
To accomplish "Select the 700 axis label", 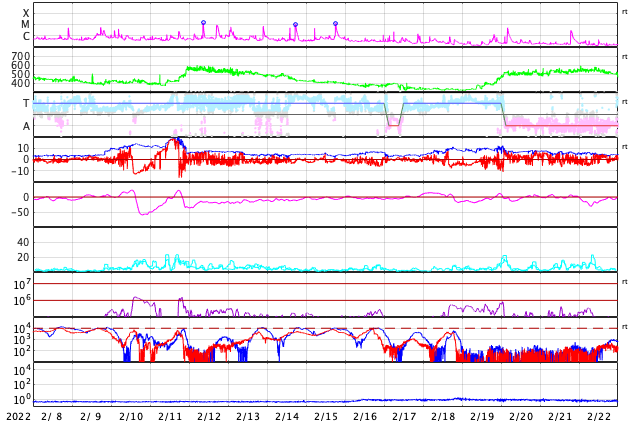I will click(21, 56).
